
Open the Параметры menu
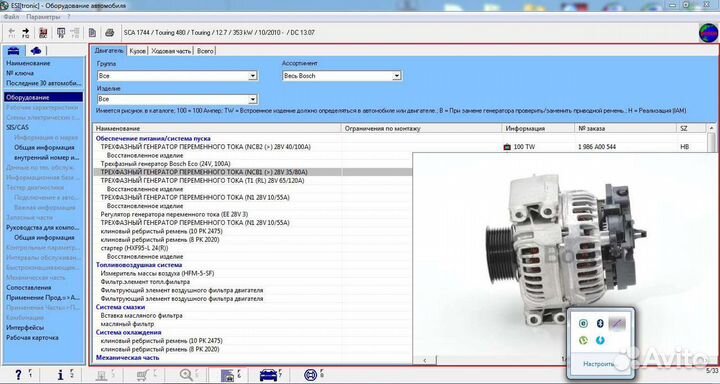pyautogui.click(x=43, y=17)
